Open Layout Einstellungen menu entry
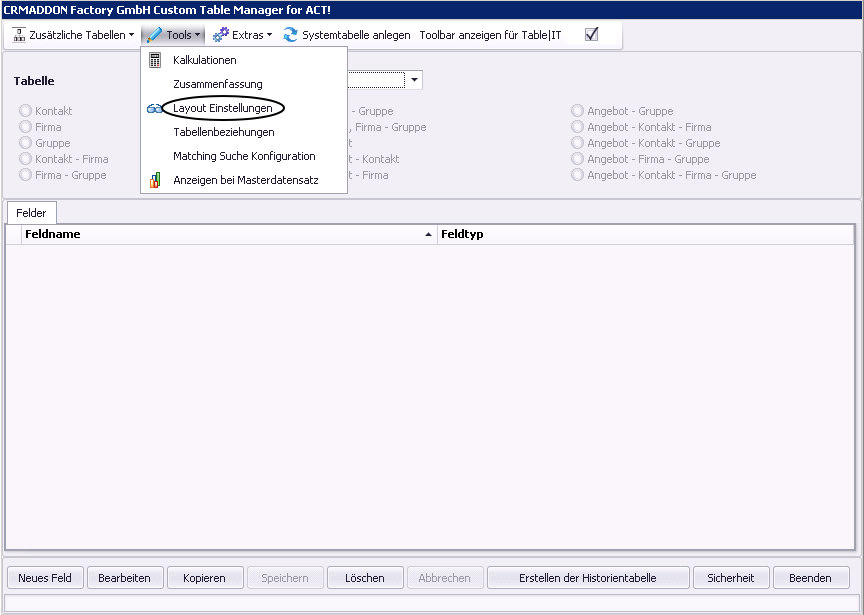 click(244, 108)
